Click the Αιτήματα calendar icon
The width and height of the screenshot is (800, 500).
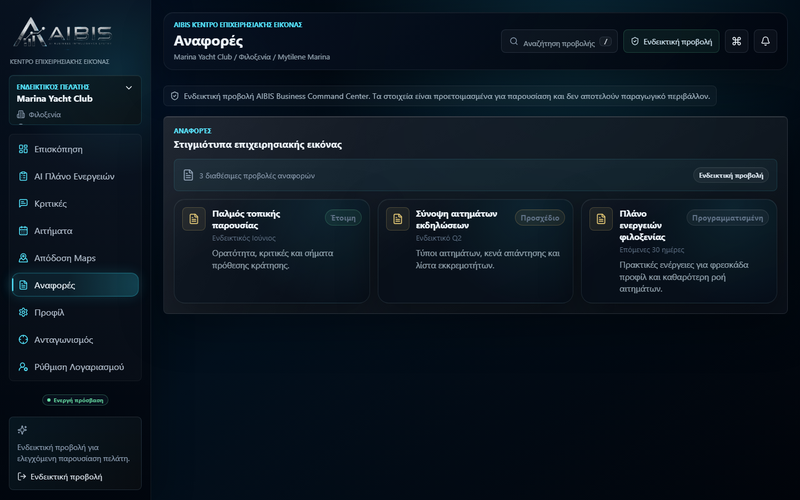[23, 231]
